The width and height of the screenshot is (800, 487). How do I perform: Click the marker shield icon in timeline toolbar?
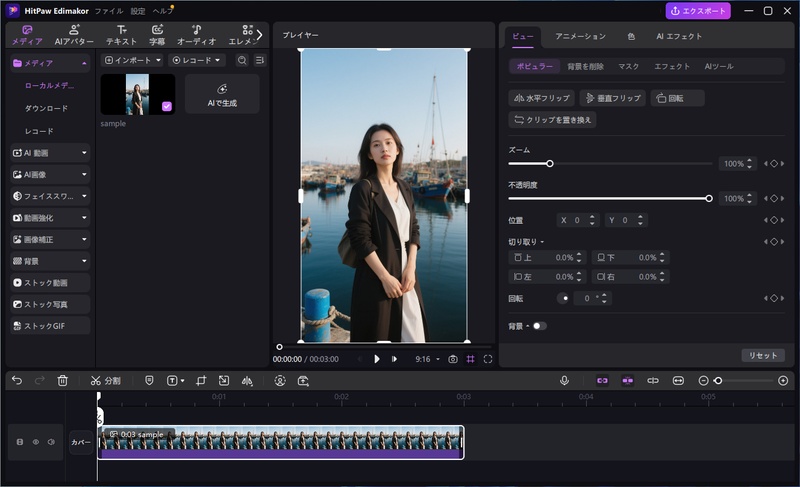pos(149,380)
